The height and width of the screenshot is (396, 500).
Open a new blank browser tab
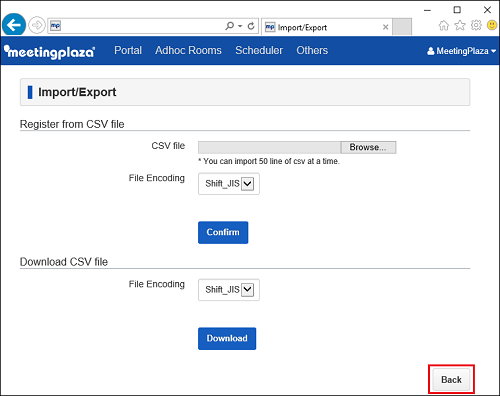[x=402, y=27]
